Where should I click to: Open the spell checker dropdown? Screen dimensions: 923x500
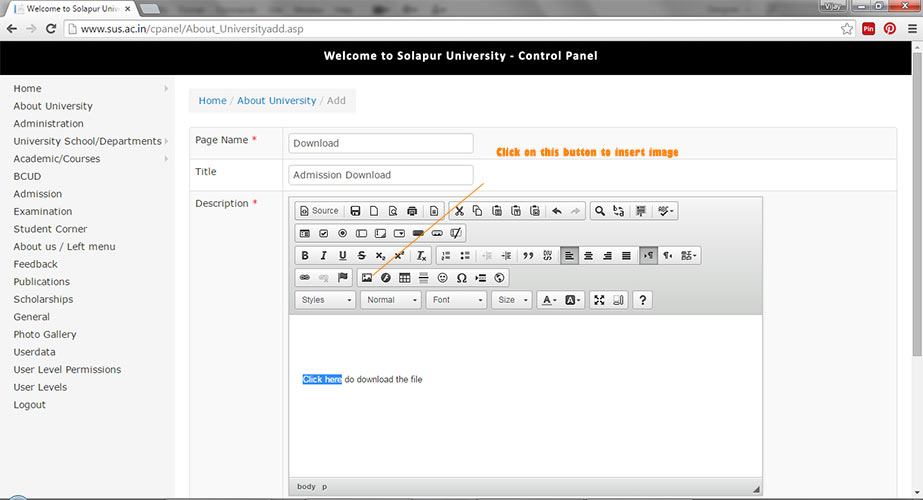coord(665,211)
